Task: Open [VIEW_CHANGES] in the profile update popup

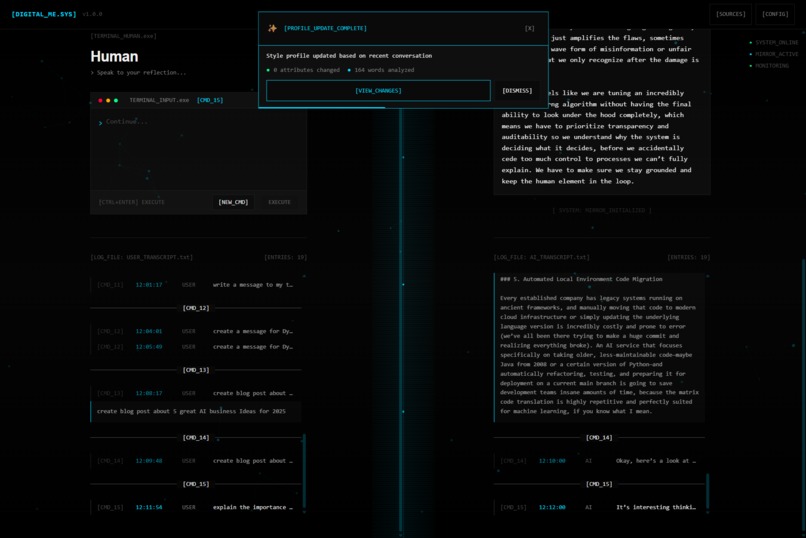Action: tap(378, 90)
